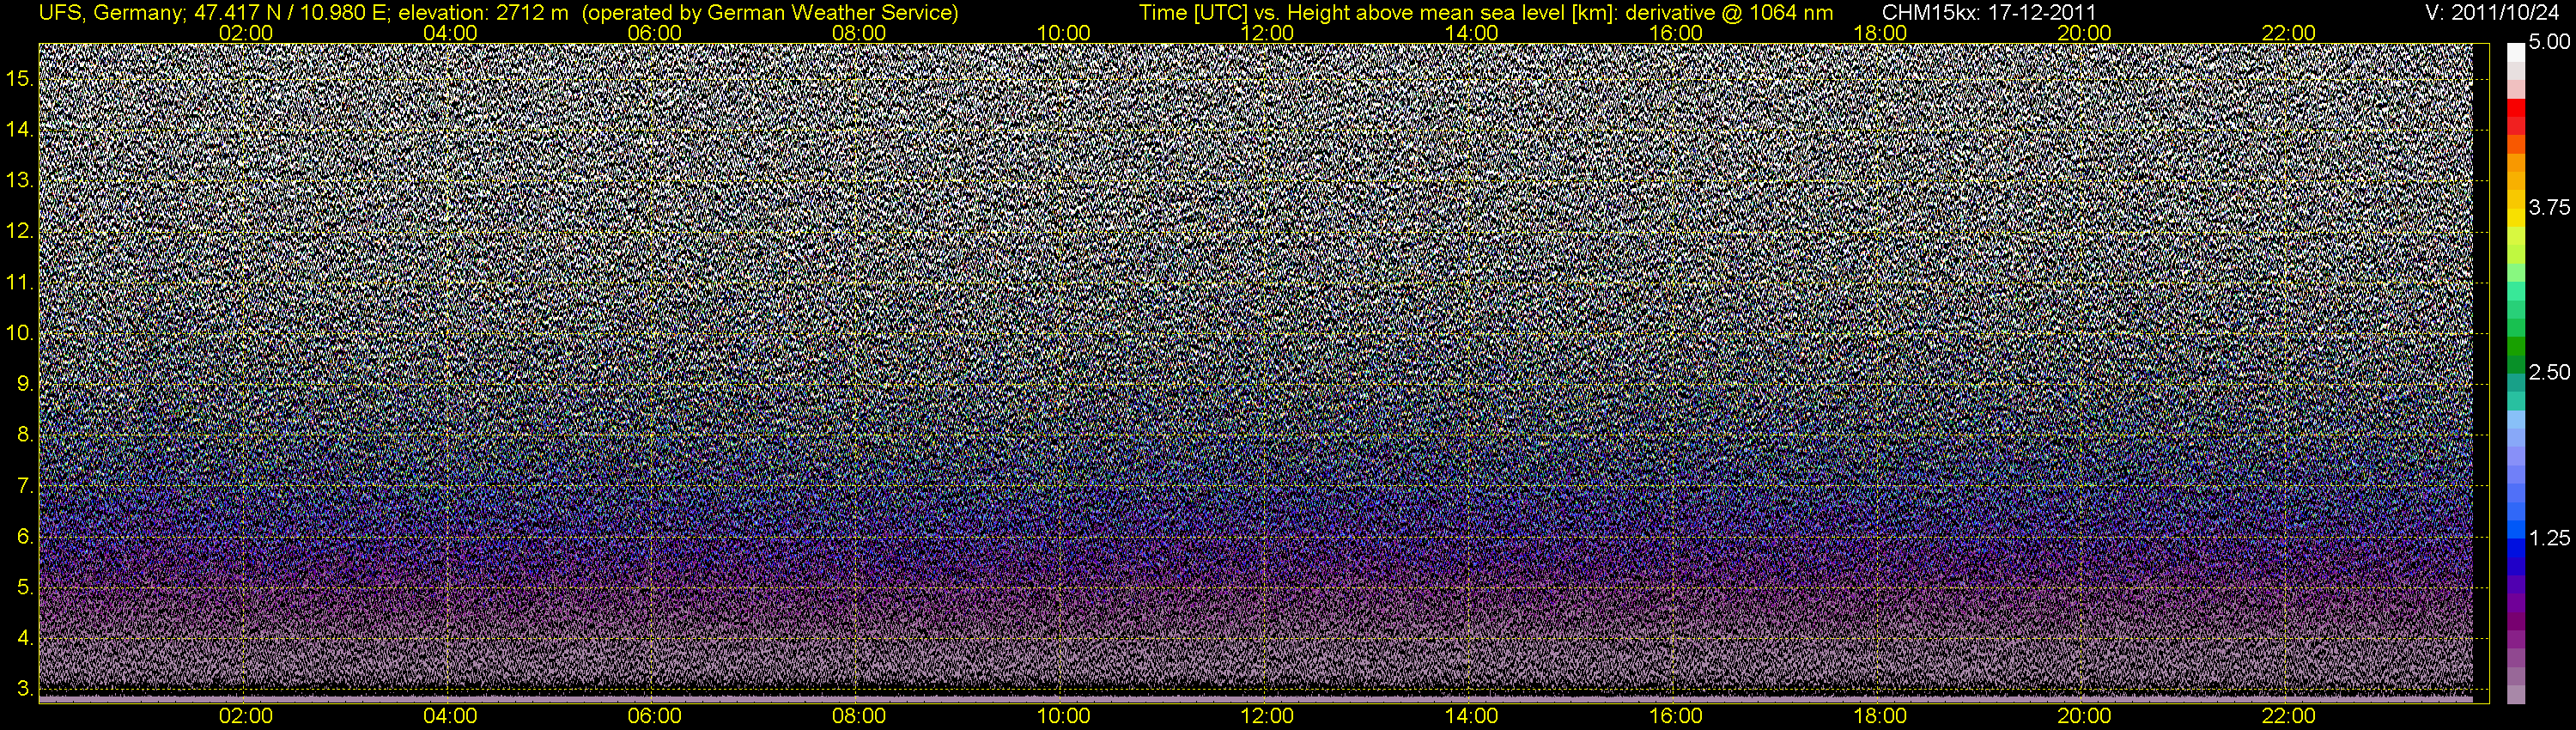Click the 4. km height axis label
Image resolution: width=2576 pixels, height=730 pixels.
coord(25,638)
